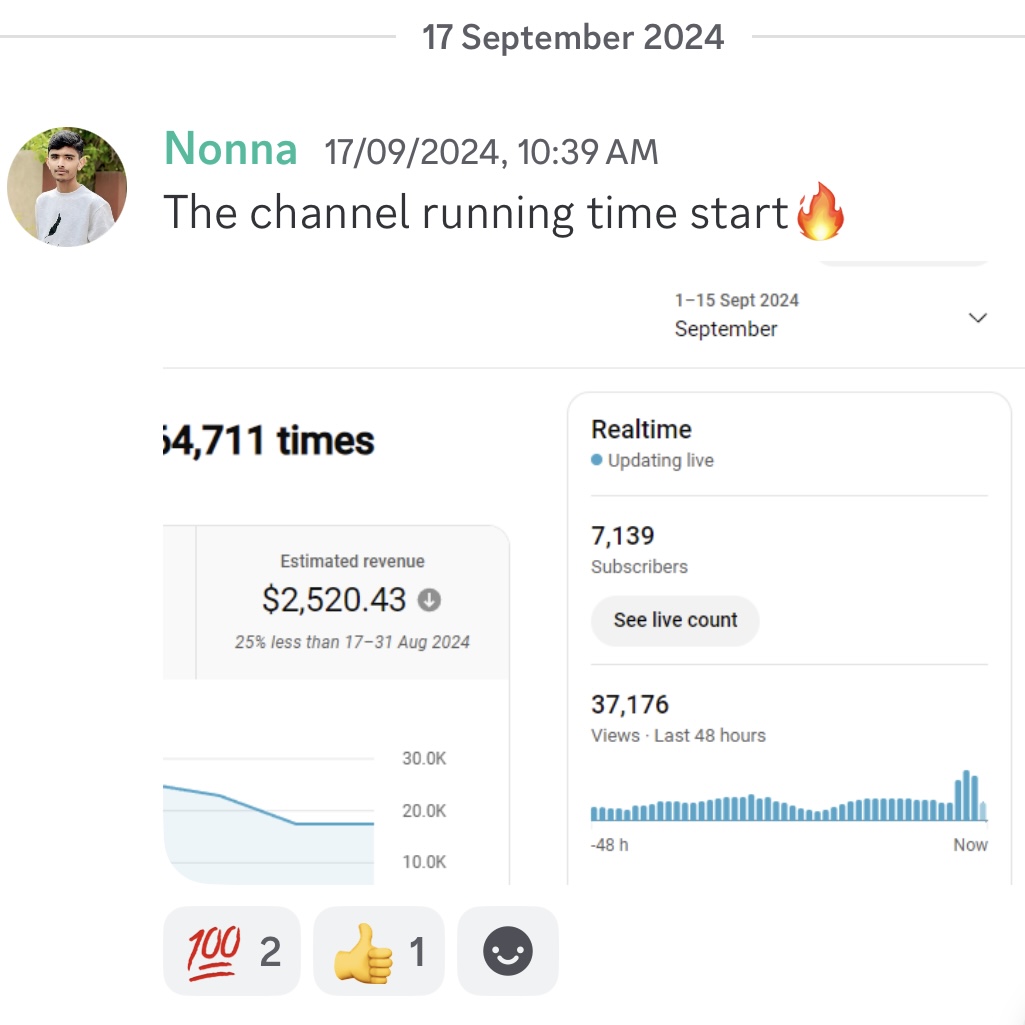Click the September label in date selector
1025x1025 pixels.
(726, 329)
